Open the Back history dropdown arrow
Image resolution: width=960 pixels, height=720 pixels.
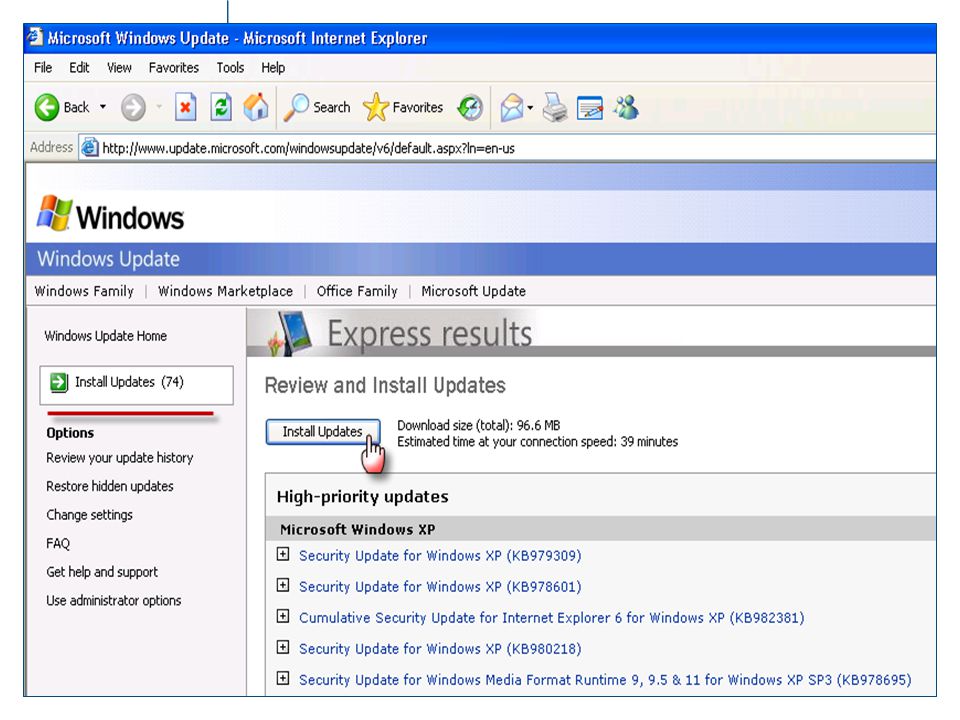click(103, 107)
